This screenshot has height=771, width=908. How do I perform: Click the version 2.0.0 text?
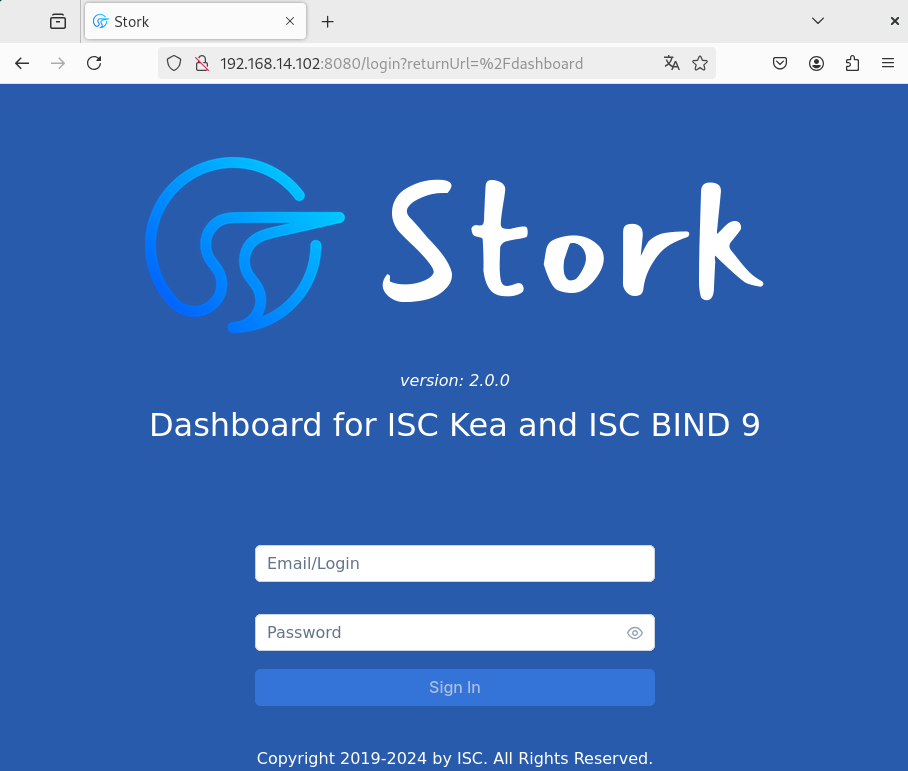[455, 380]
